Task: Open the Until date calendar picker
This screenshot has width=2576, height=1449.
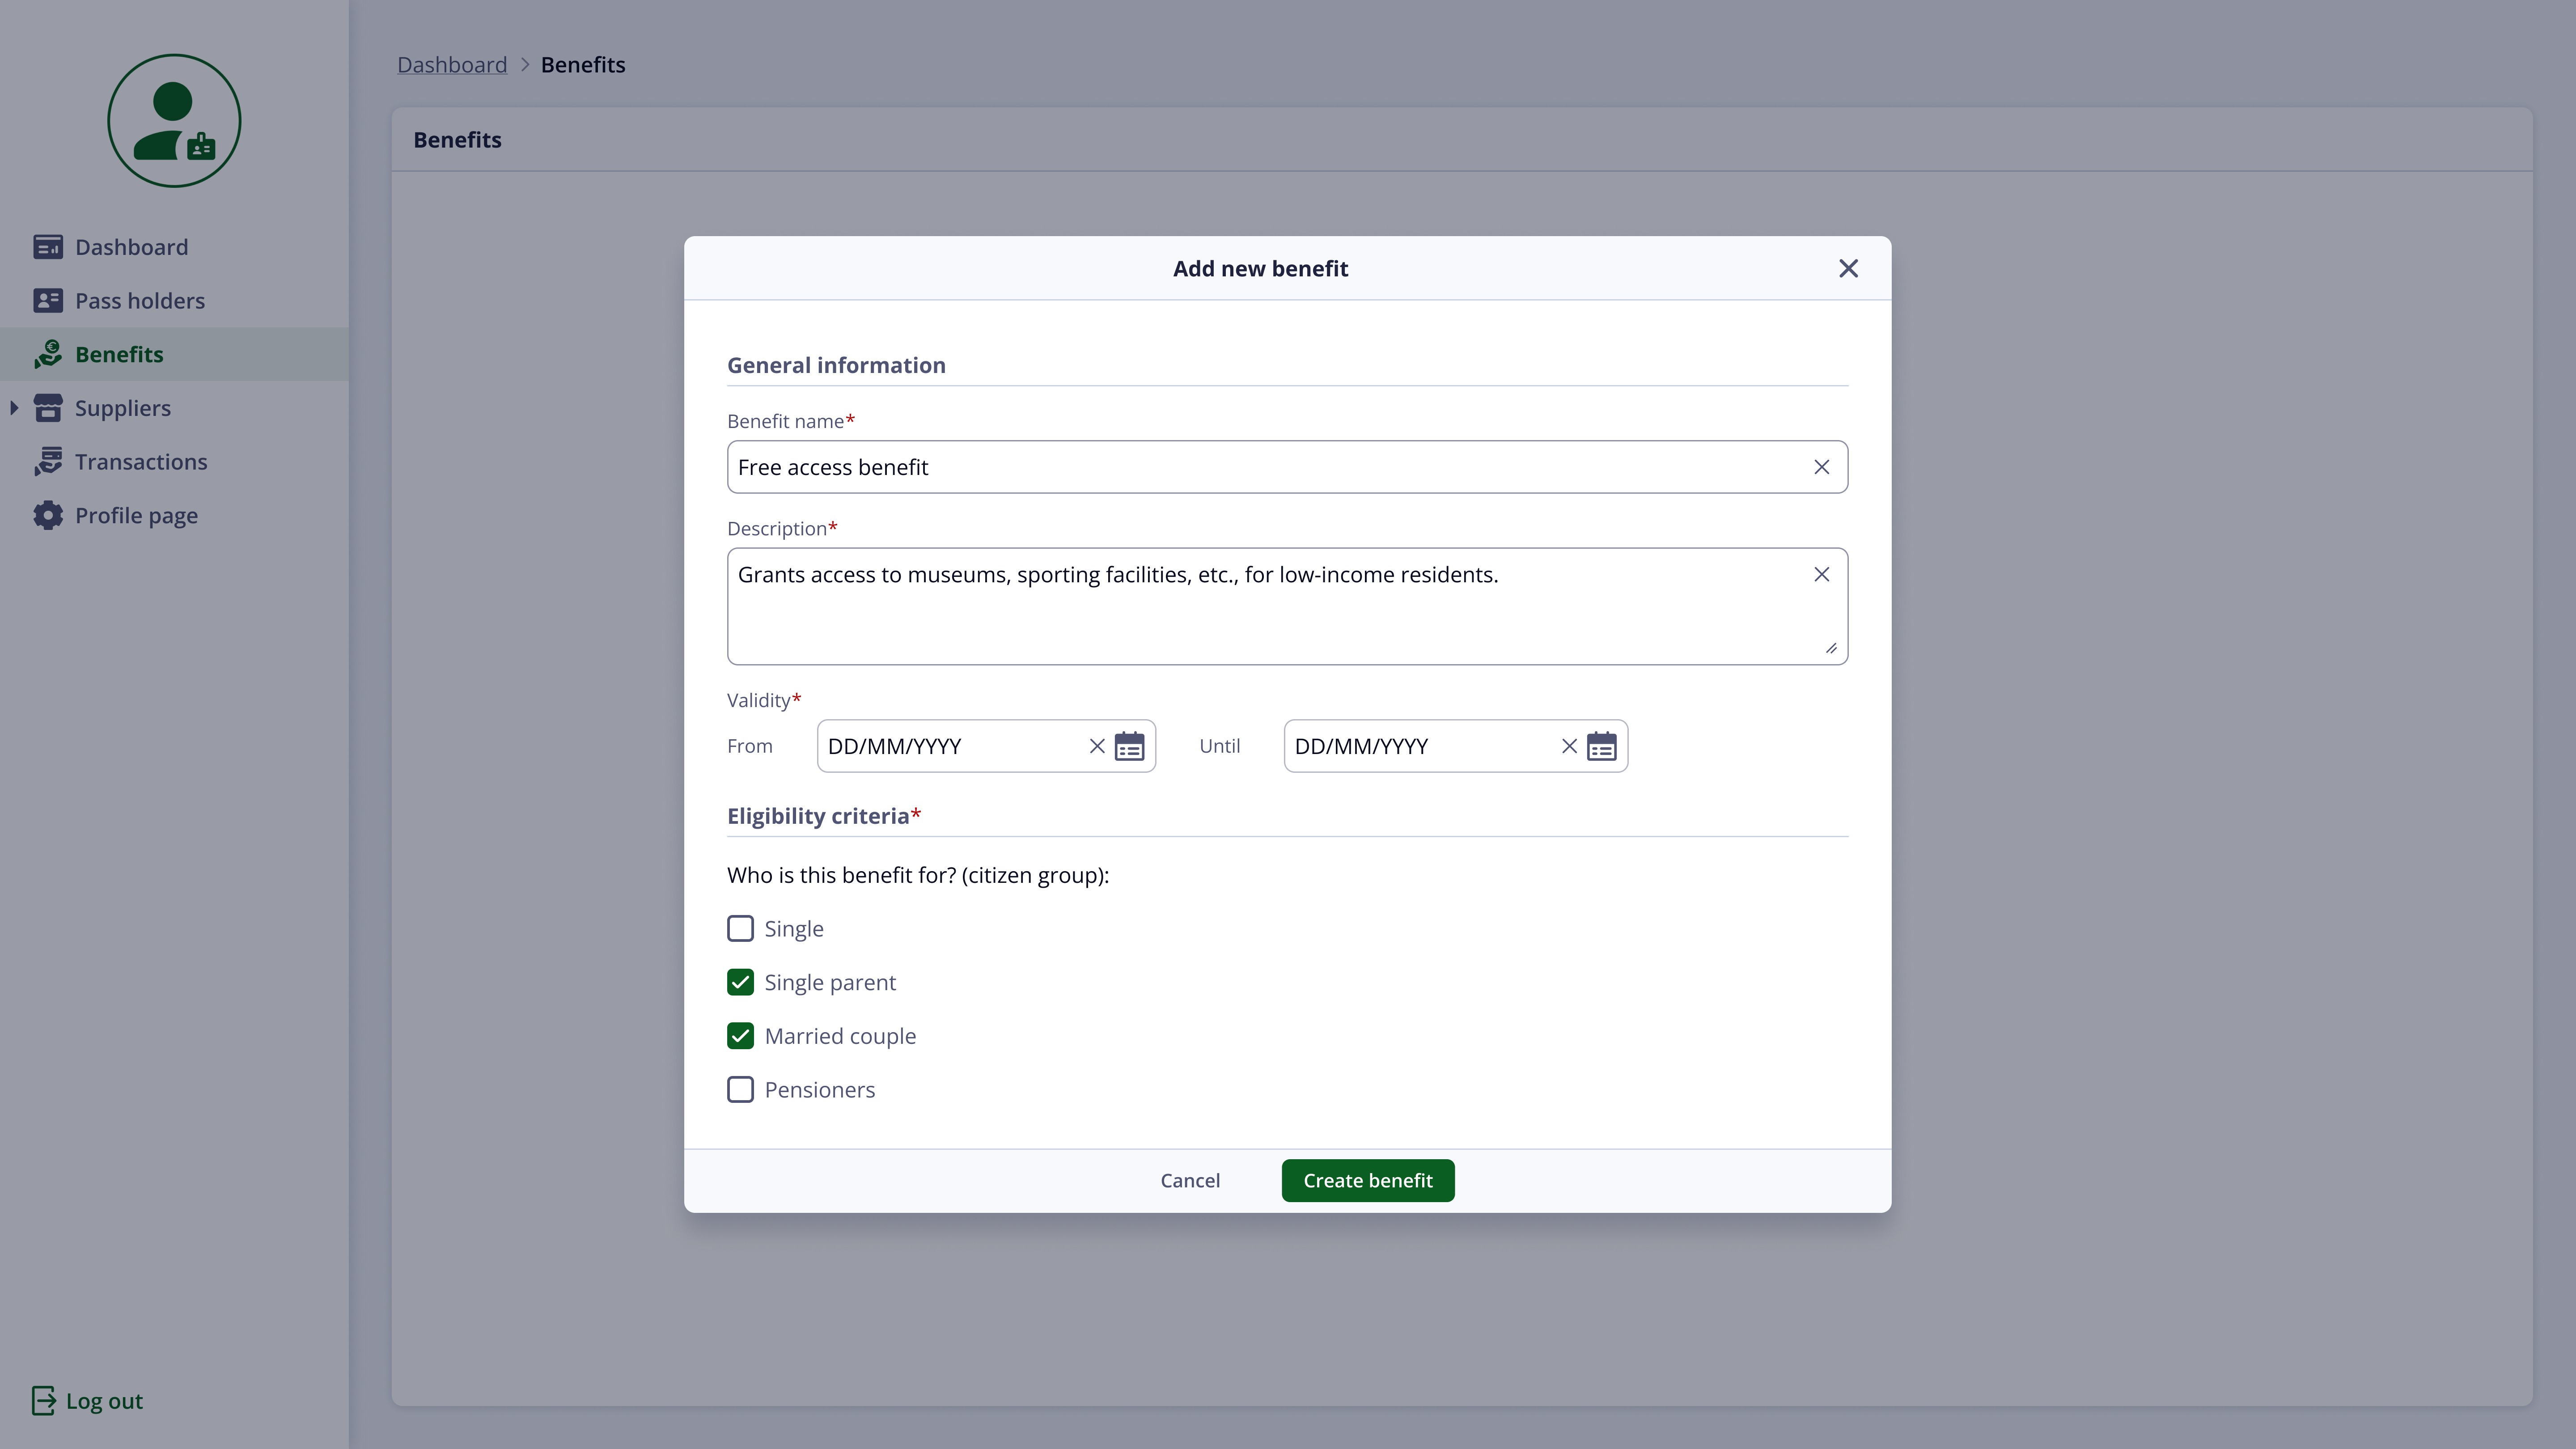Action: tap(1601, 746)
